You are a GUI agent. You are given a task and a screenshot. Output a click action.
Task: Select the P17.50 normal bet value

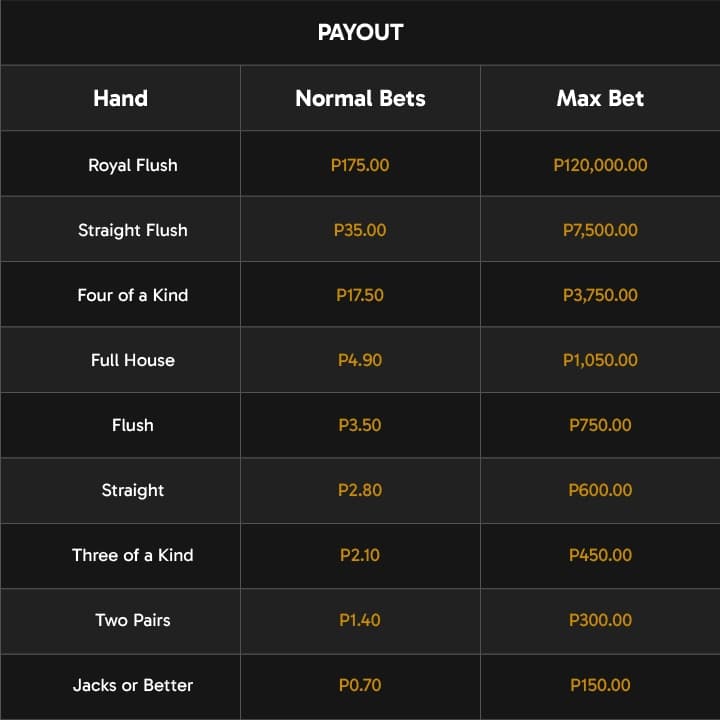tap(360, 295)
